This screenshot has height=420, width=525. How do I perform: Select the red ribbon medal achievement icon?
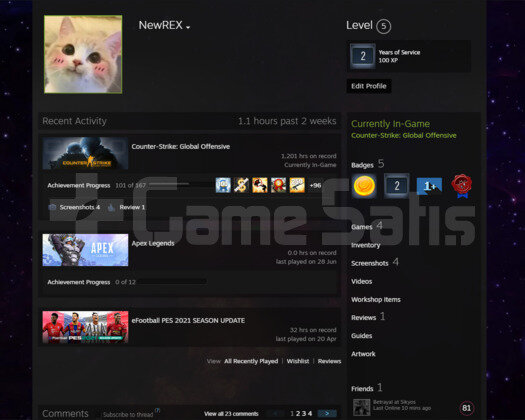[x=279, y=185]
